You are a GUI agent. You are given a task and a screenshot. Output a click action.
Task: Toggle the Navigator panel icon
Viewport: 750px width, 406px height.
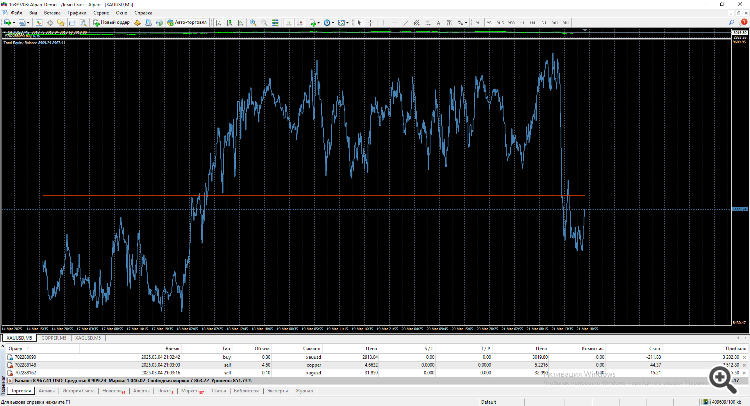(x=61, y=22)
